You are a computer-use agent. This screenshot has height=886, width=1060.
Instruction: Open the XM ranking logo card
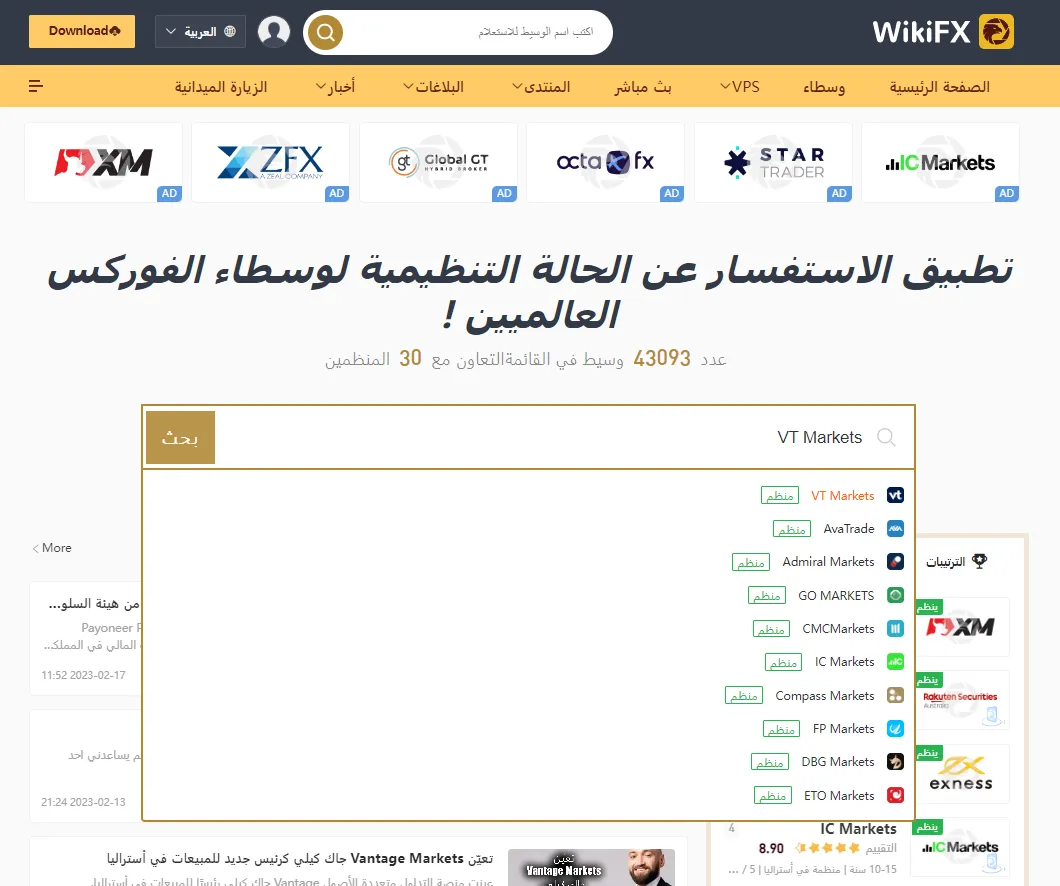(961, 627)
